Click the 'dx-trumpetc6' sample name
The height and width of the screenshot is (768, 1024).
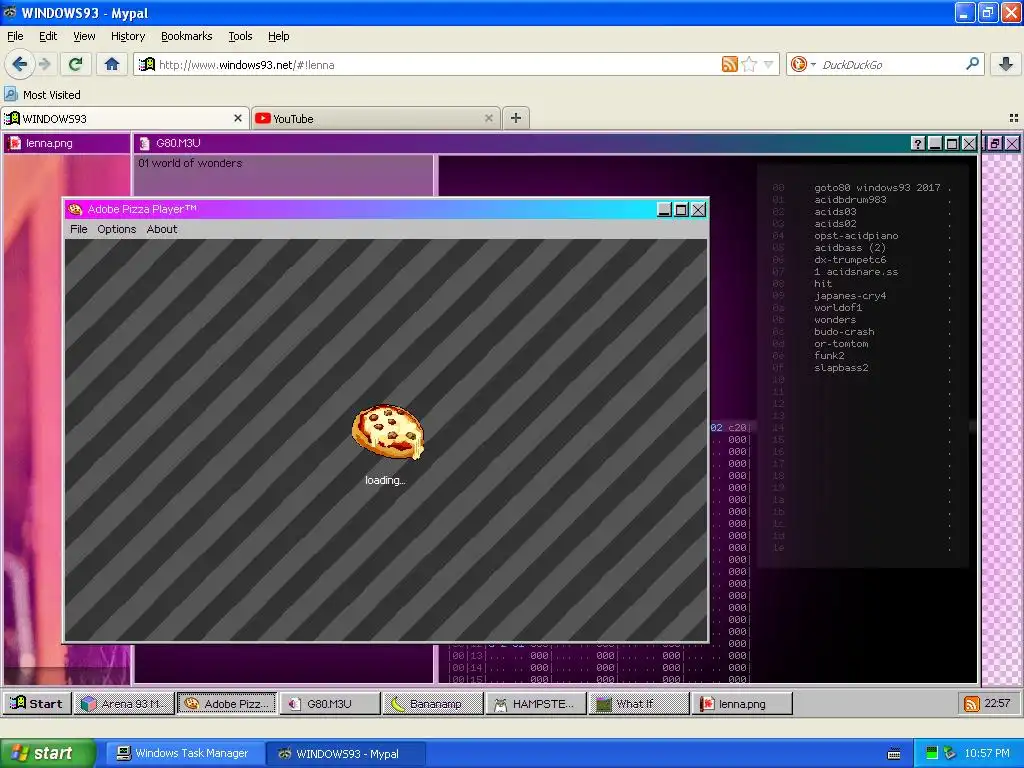click(850, 259)
